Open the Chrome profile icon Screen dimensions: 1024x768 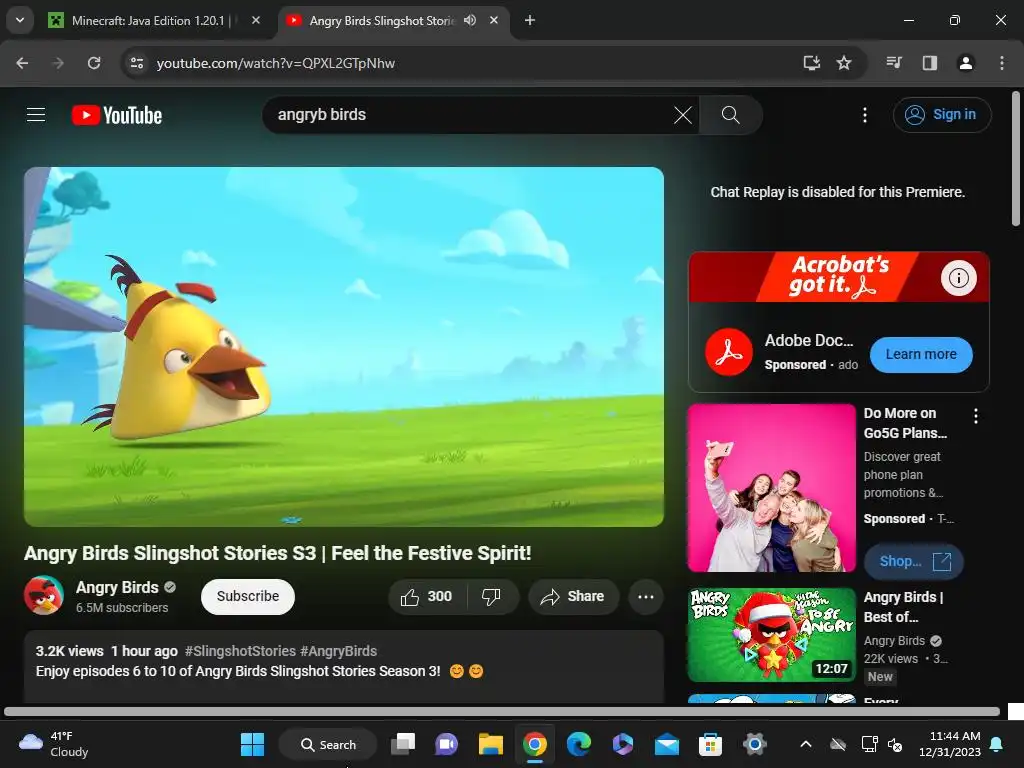[x=965, y=63]
